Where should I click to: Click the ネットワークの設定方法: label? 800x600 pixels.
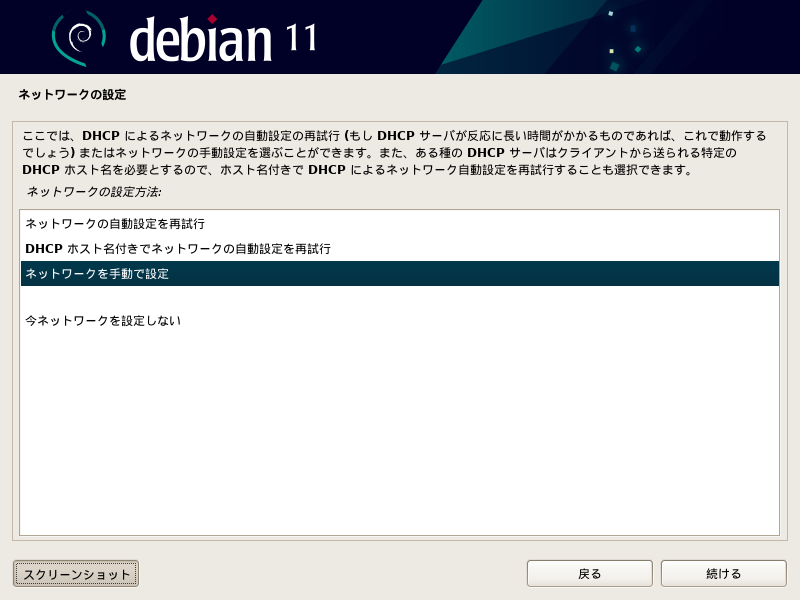pyautogui.click(x=94, y=192)
